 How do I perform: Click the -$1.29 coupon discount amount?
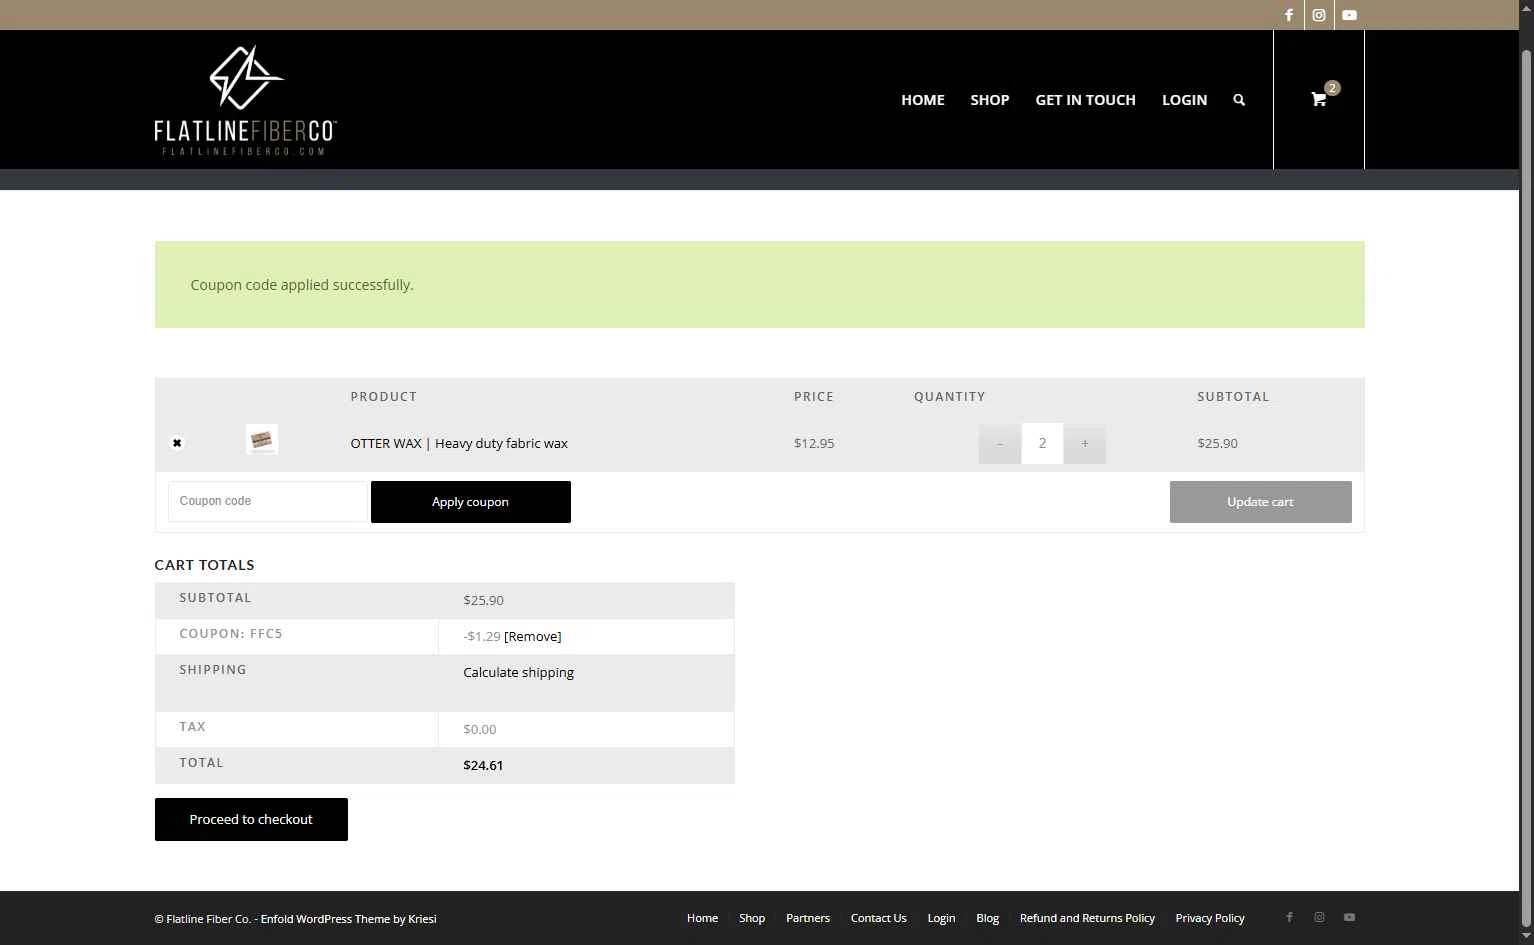point(482,636)
